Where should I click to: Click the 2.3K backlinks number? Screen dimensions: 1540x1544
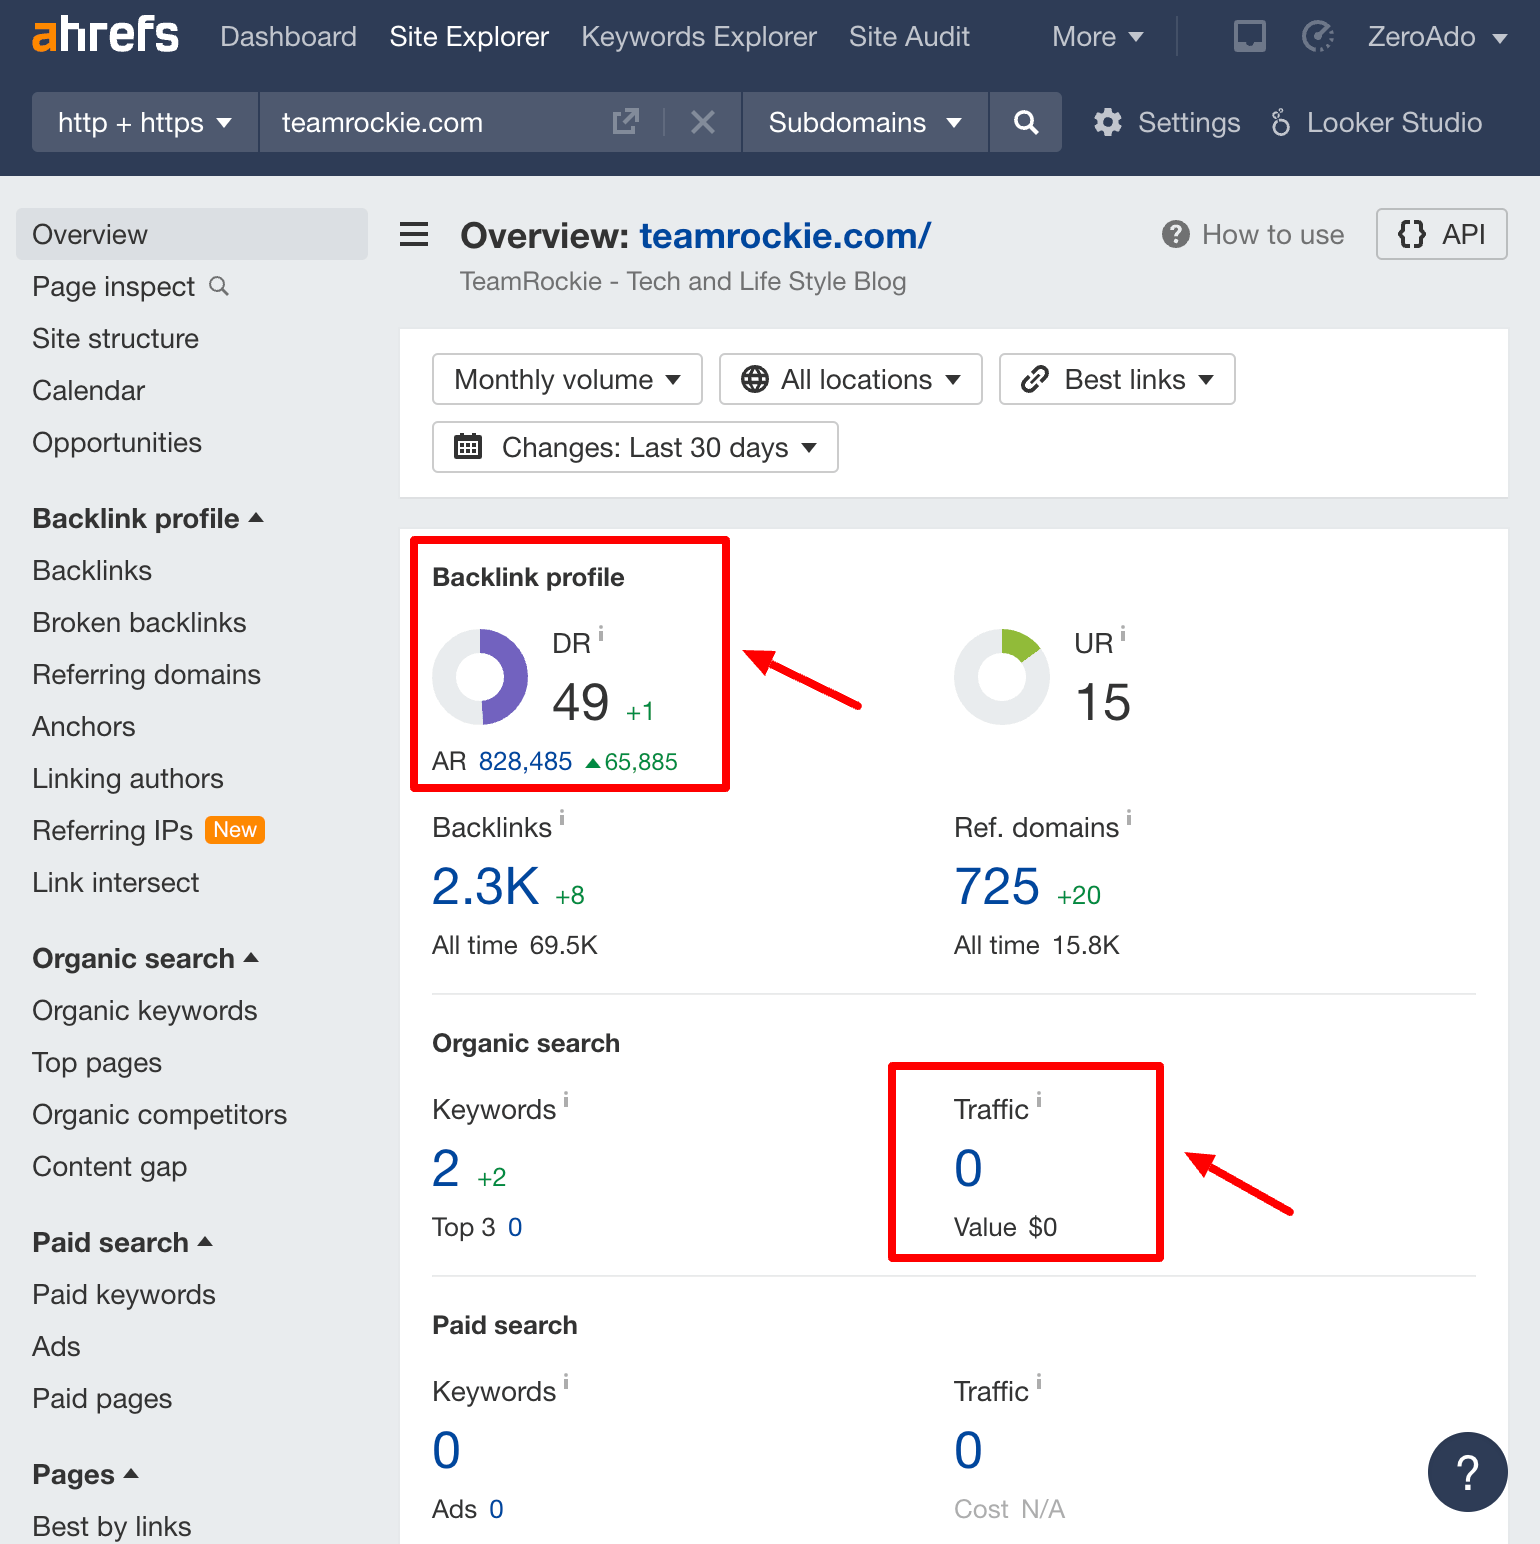click(485, 886)
